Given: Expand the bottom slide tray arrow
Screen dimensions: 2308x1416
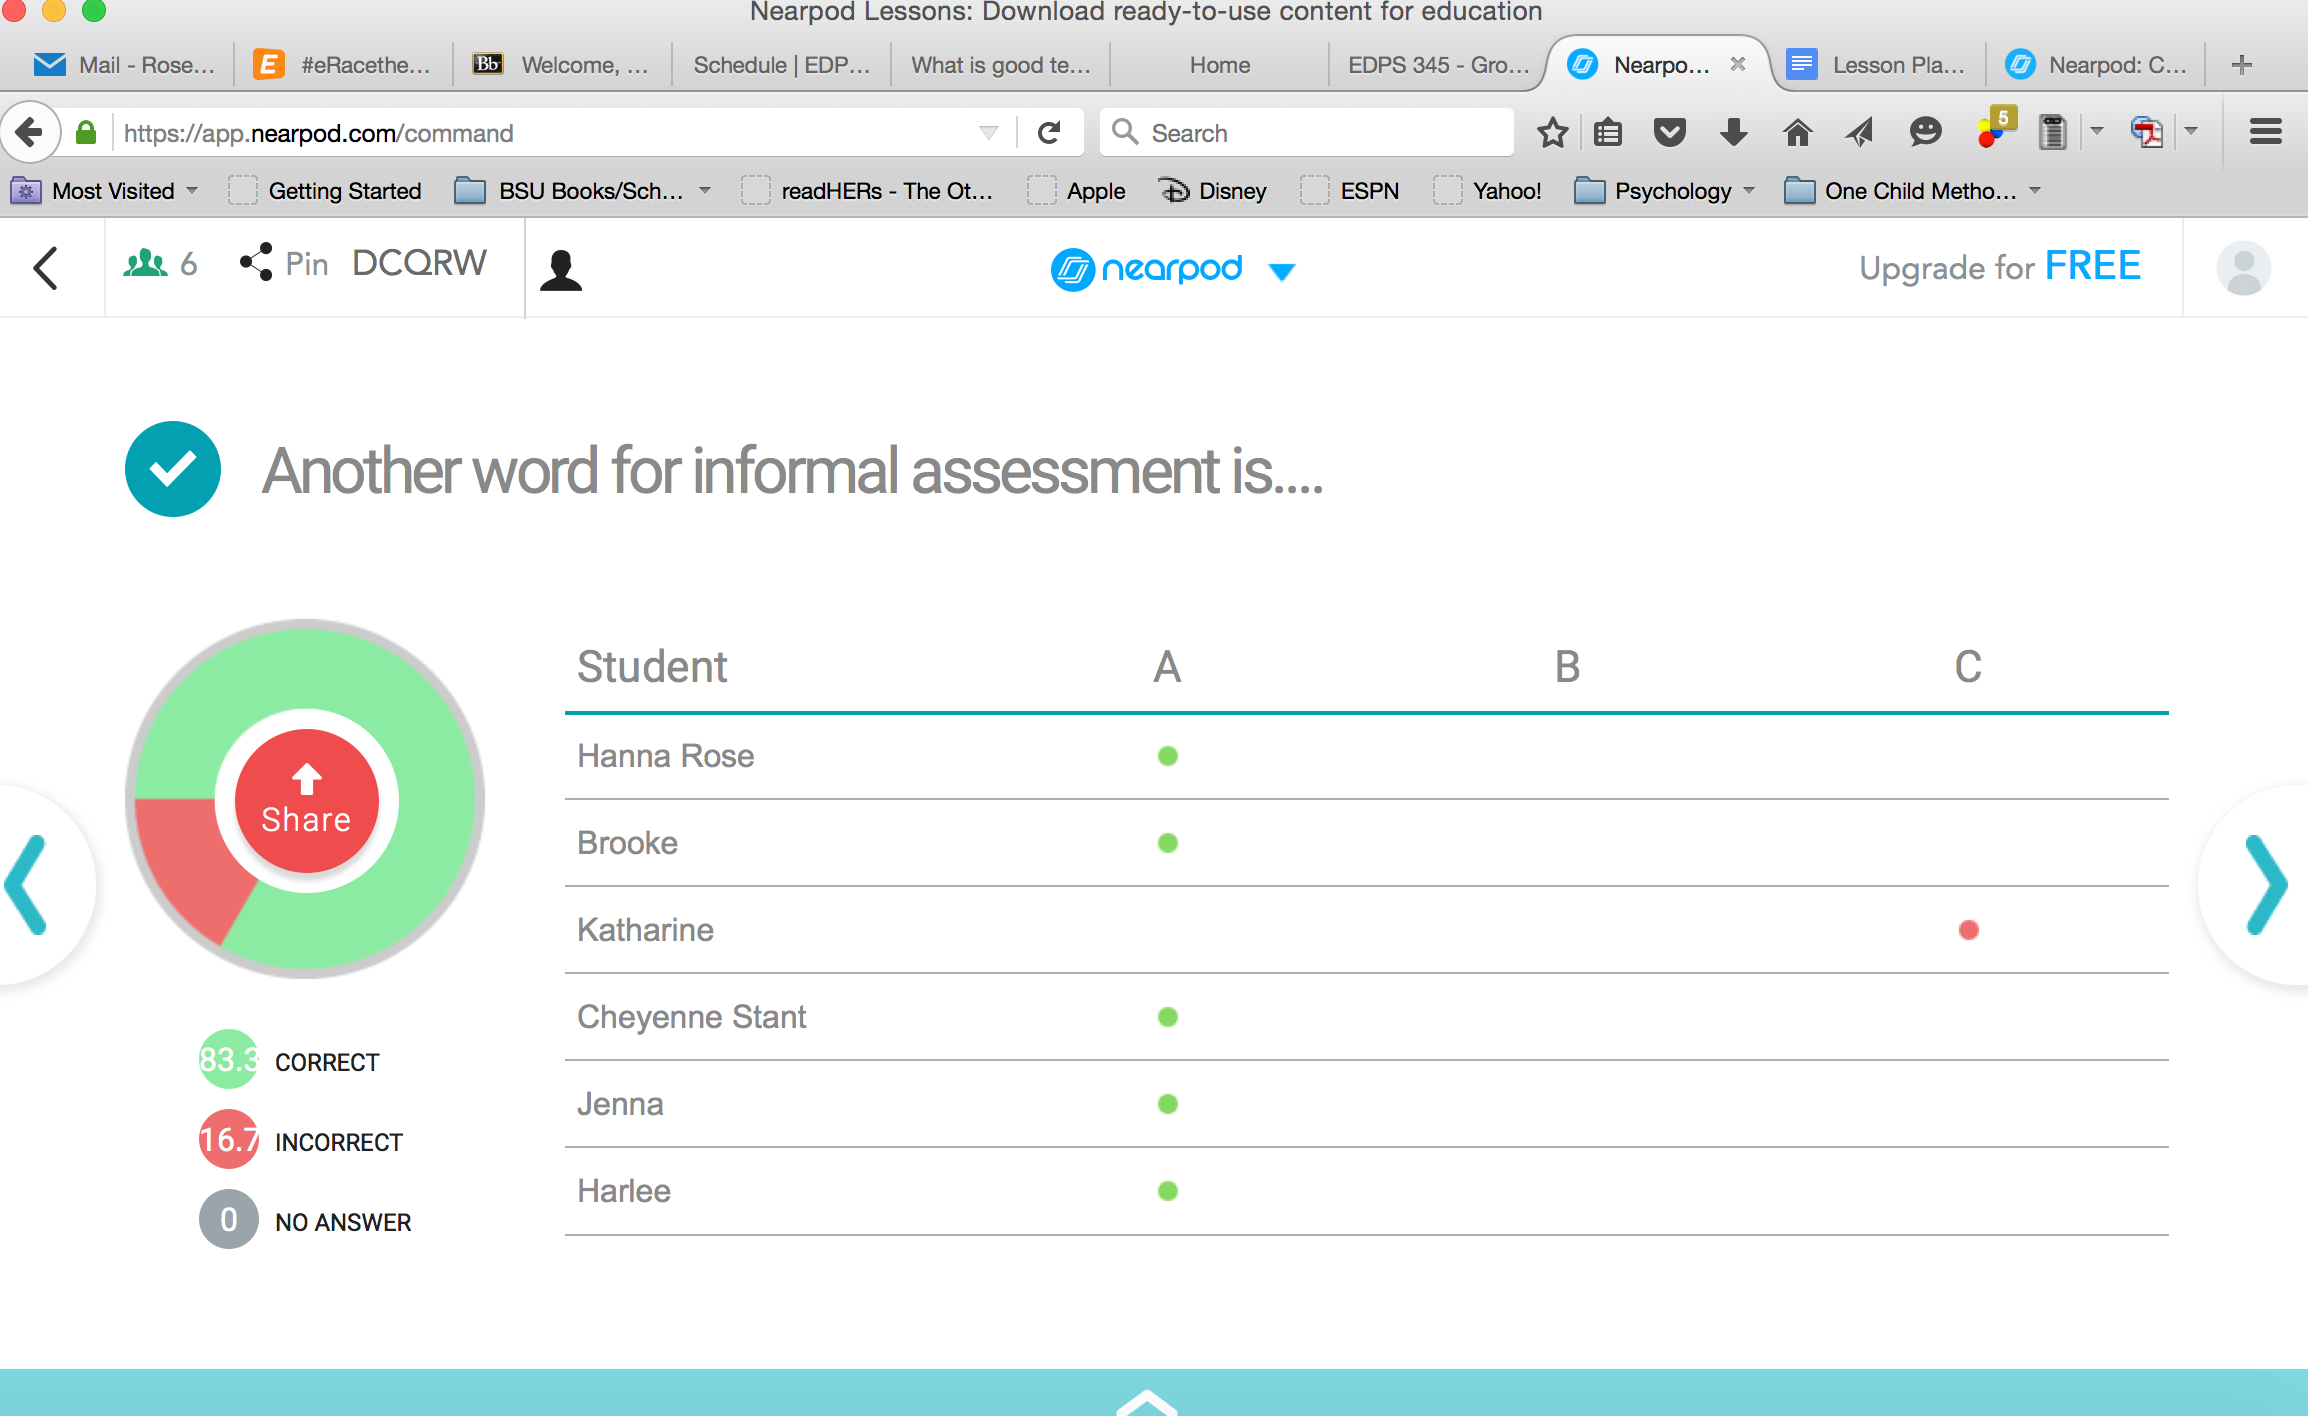Looking at the screenshot, I should click(1146, 1400).
